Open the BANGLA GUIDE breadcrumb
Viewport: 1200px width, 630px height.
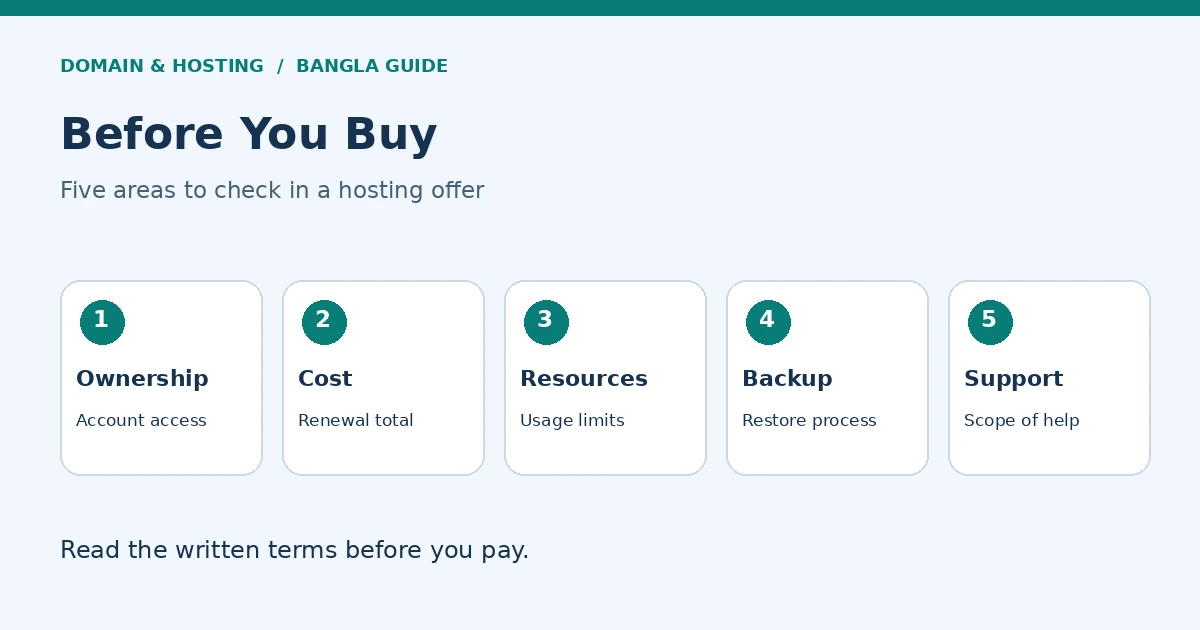tap(372, 66)
